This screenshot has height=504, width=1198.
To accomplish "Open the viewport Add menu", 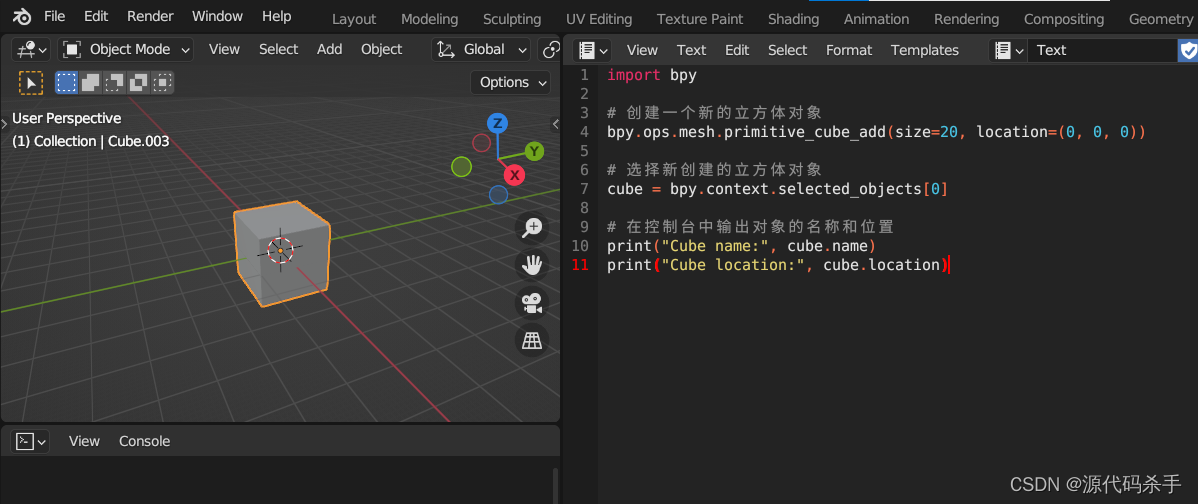I will pyautogui.click(x=329, y=50).
